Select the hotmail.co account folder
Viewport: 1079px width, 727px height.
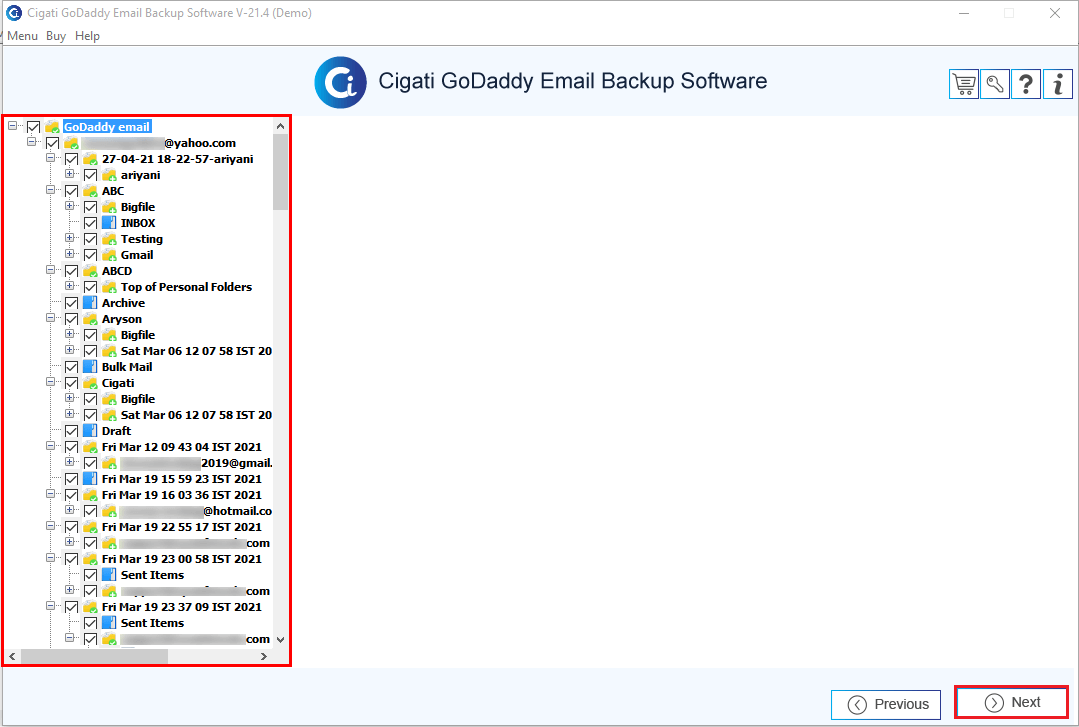coord(196,511)
